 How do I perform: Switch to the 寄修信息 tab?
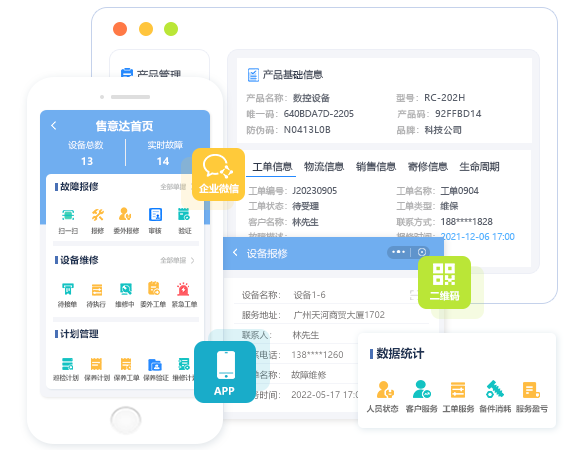coord(428,167)
